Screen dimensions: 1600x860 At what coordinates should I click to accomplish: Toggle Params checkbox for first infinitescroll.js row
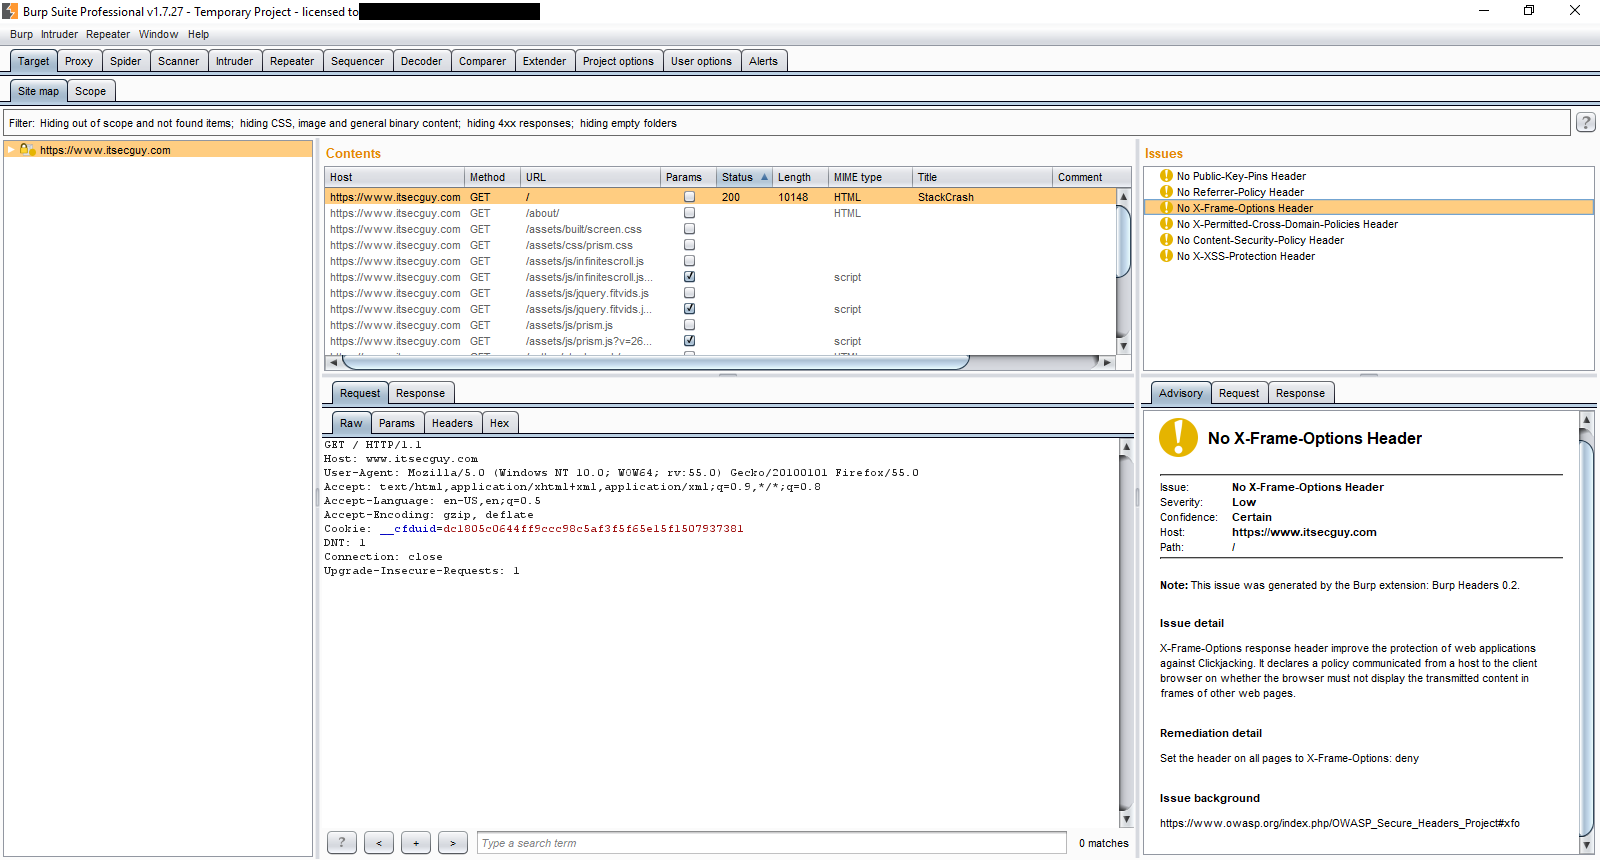pos(689,261)
